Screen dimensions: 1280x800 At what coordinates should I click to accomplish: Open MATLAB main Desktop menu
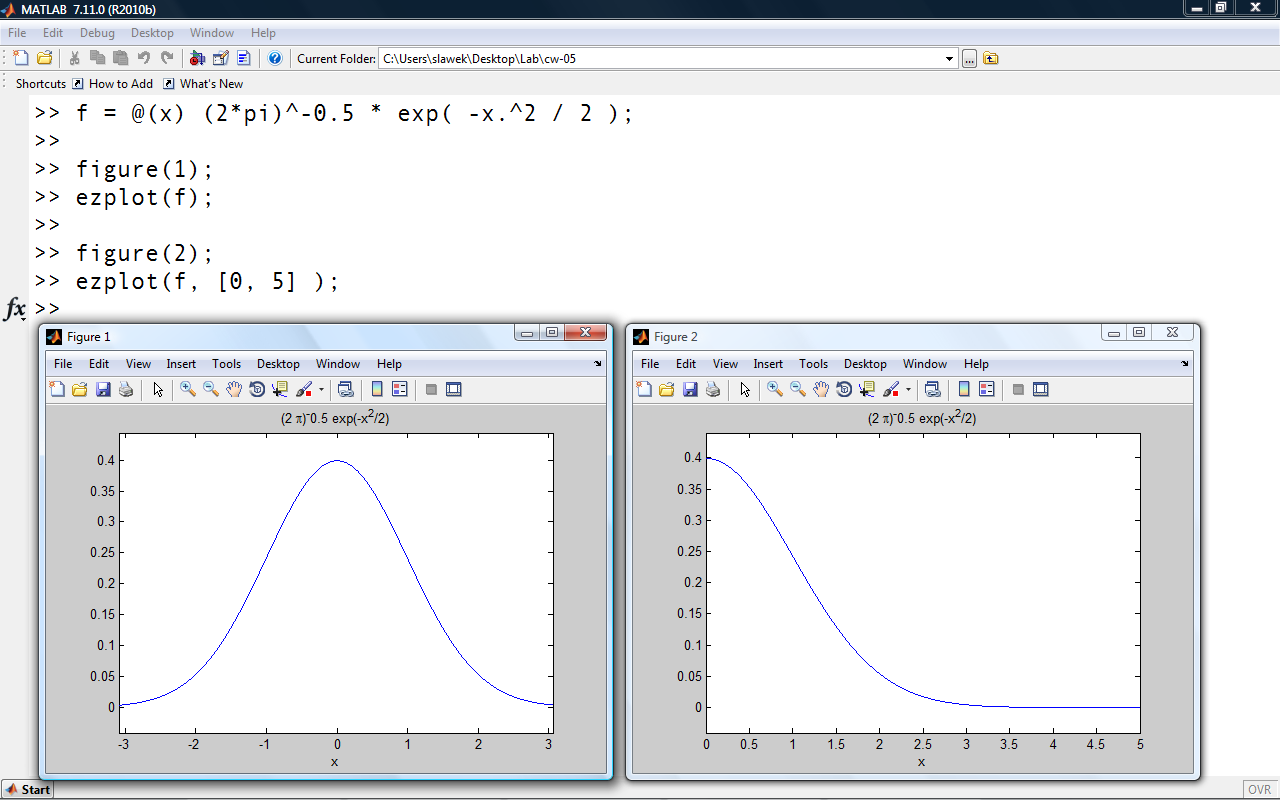click(x=152, y=33)
